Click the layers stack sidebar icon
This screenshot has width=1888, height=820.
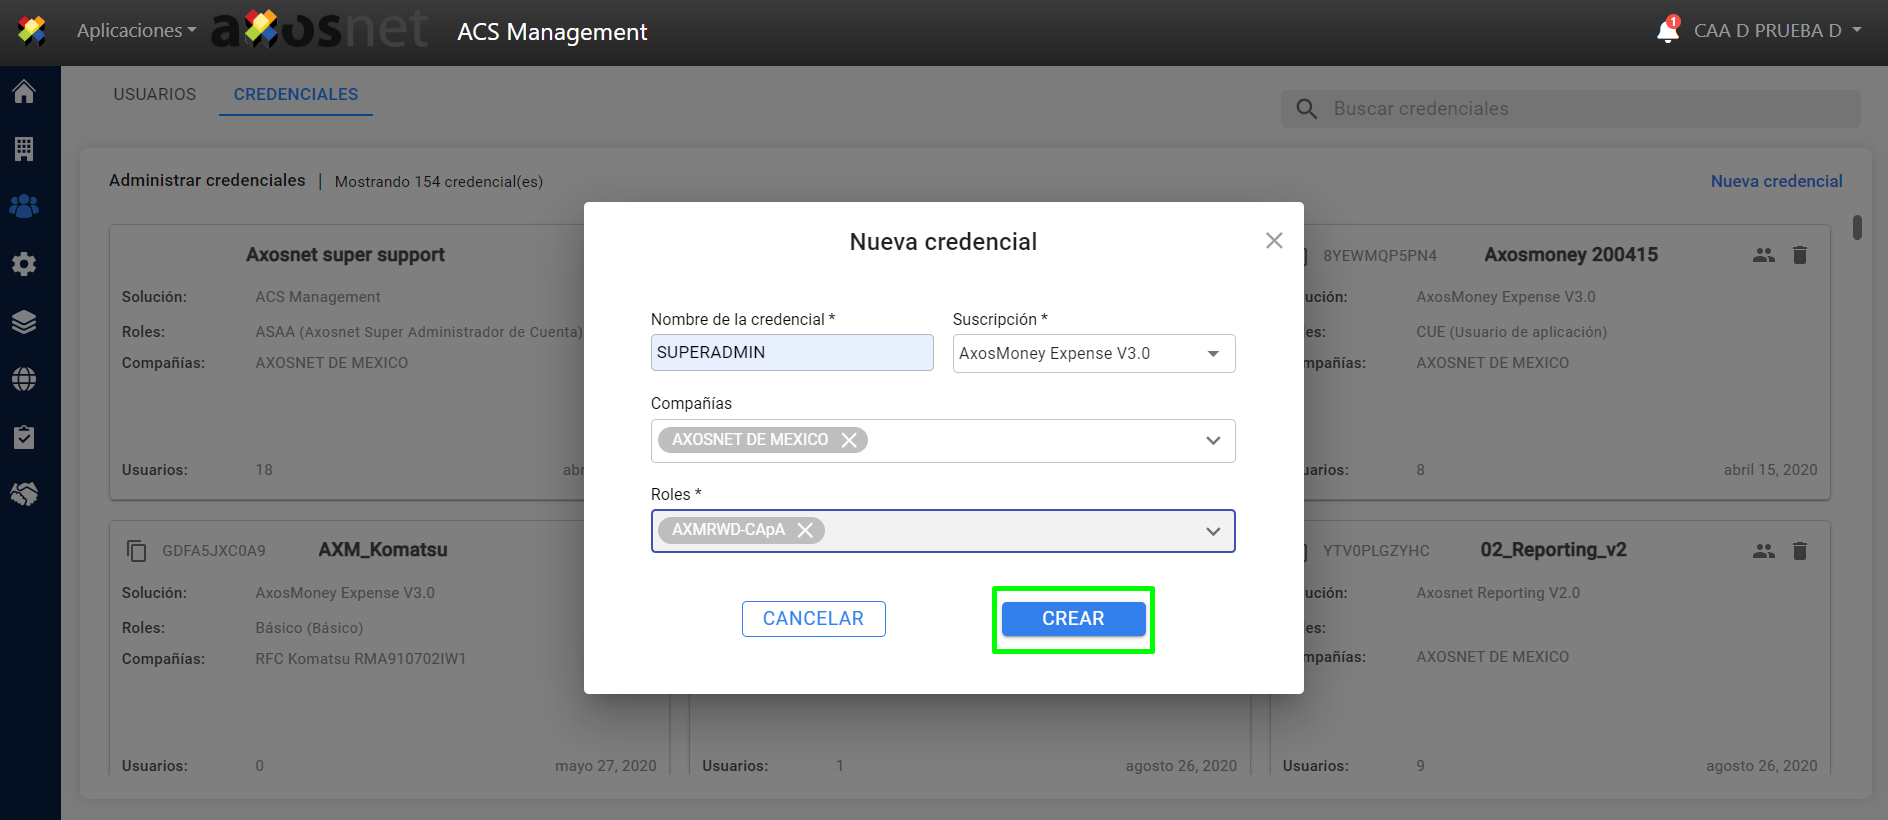pyautogui.click(x=24, y=322)
